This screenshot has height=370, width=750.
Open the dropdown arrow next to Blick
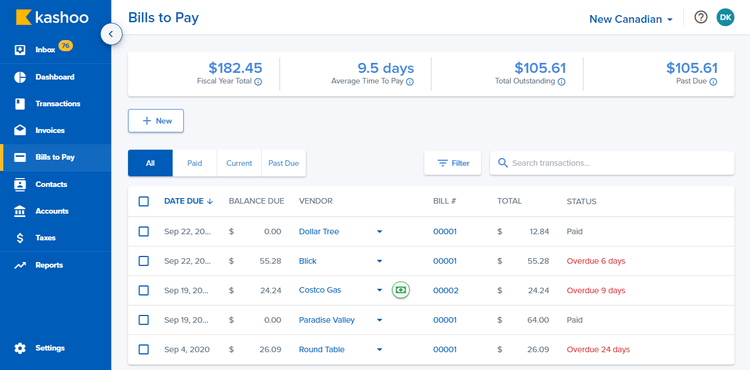click(379, 261)
